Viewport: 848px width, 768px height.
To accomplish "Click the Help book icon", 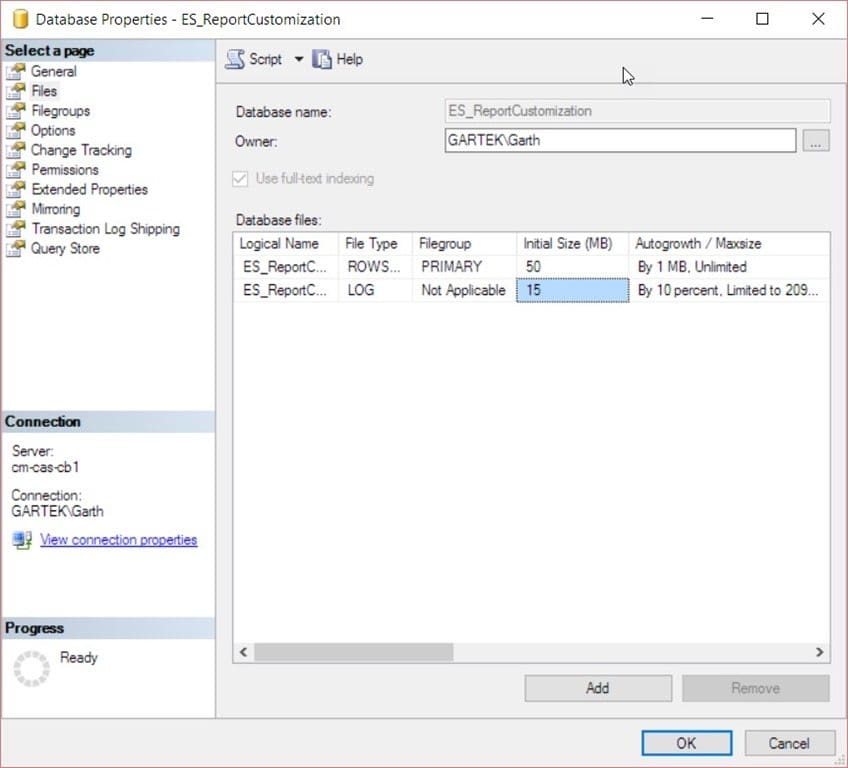I will coord(322,59).
